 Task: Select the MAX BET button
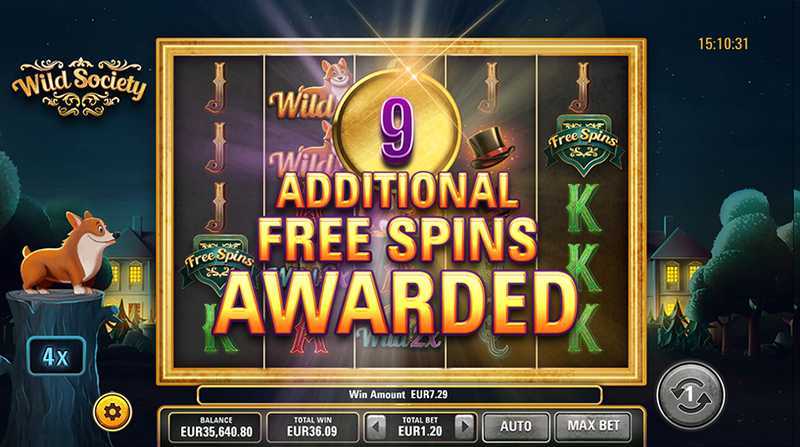coord(593,426)
